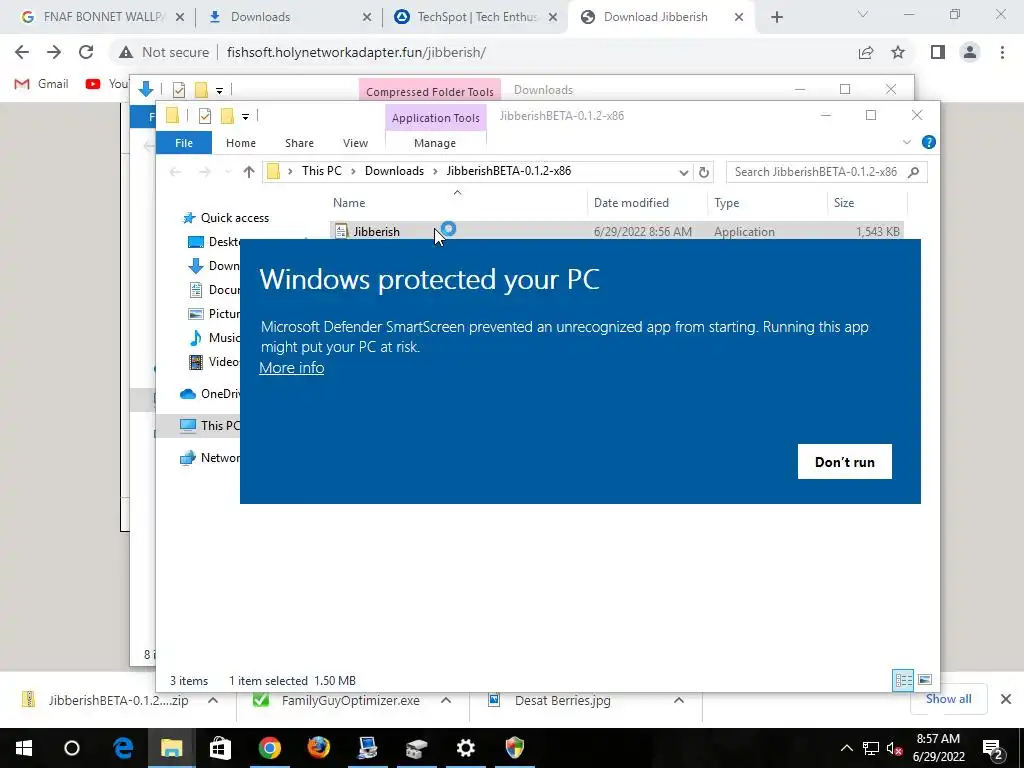The height and width of the screenshot is (768, 1024).
Task: Share this page icon in Chrome
Action: pos(866,52)
